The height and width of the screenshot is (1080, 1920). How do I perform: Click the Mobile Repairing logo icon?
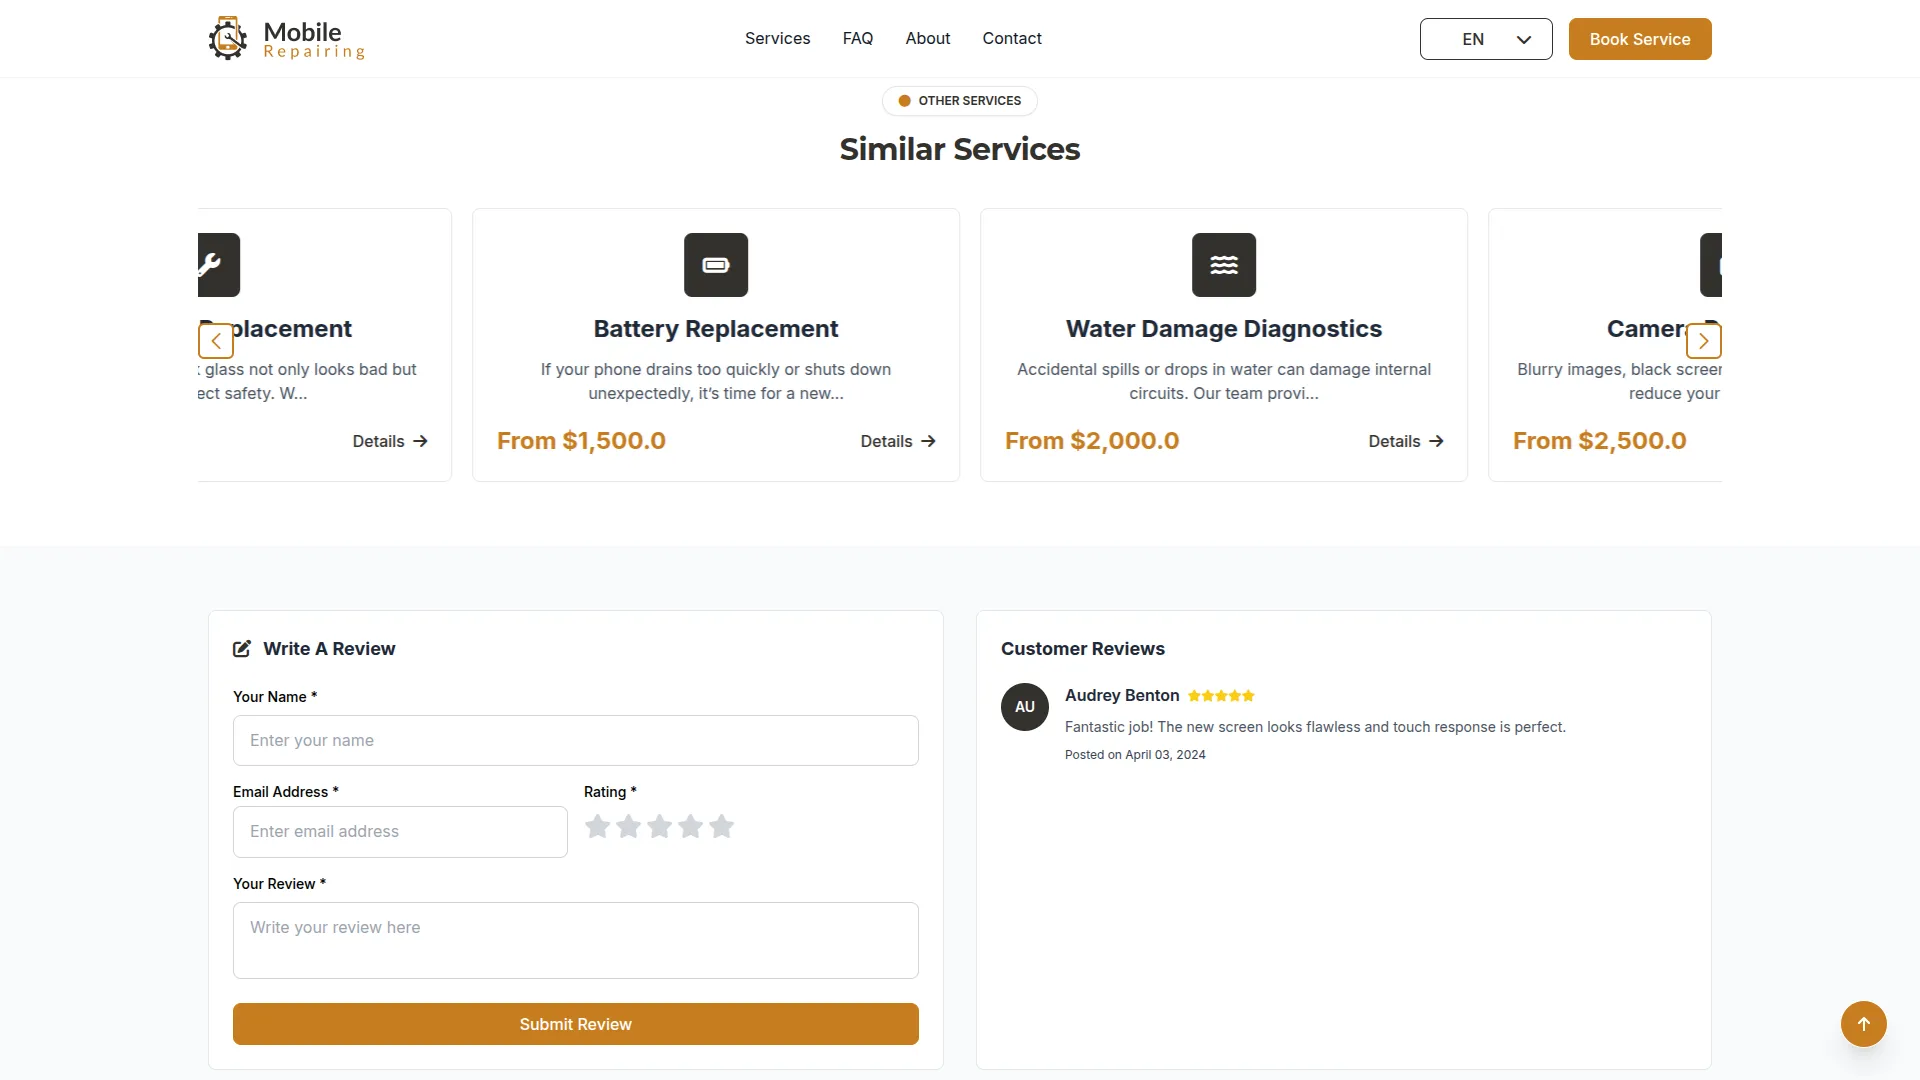tap(227, 38)
